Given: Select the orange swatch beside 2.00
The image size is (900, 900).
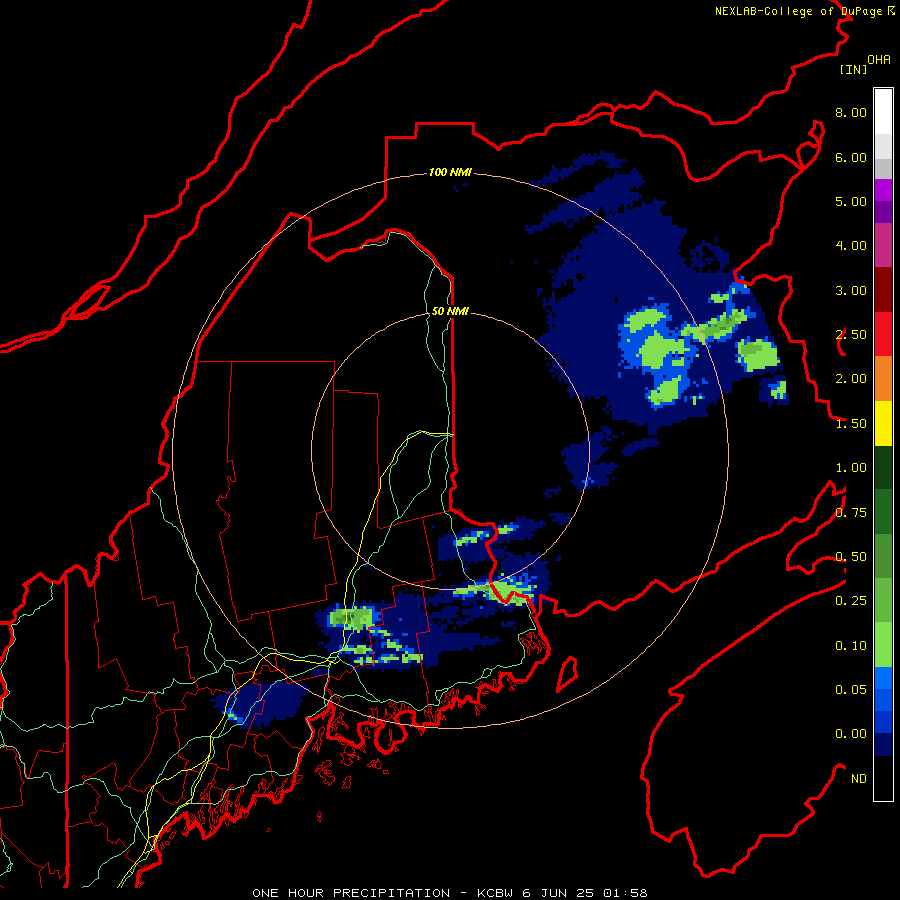Looking at the screenshot, I should coord(883,379).
